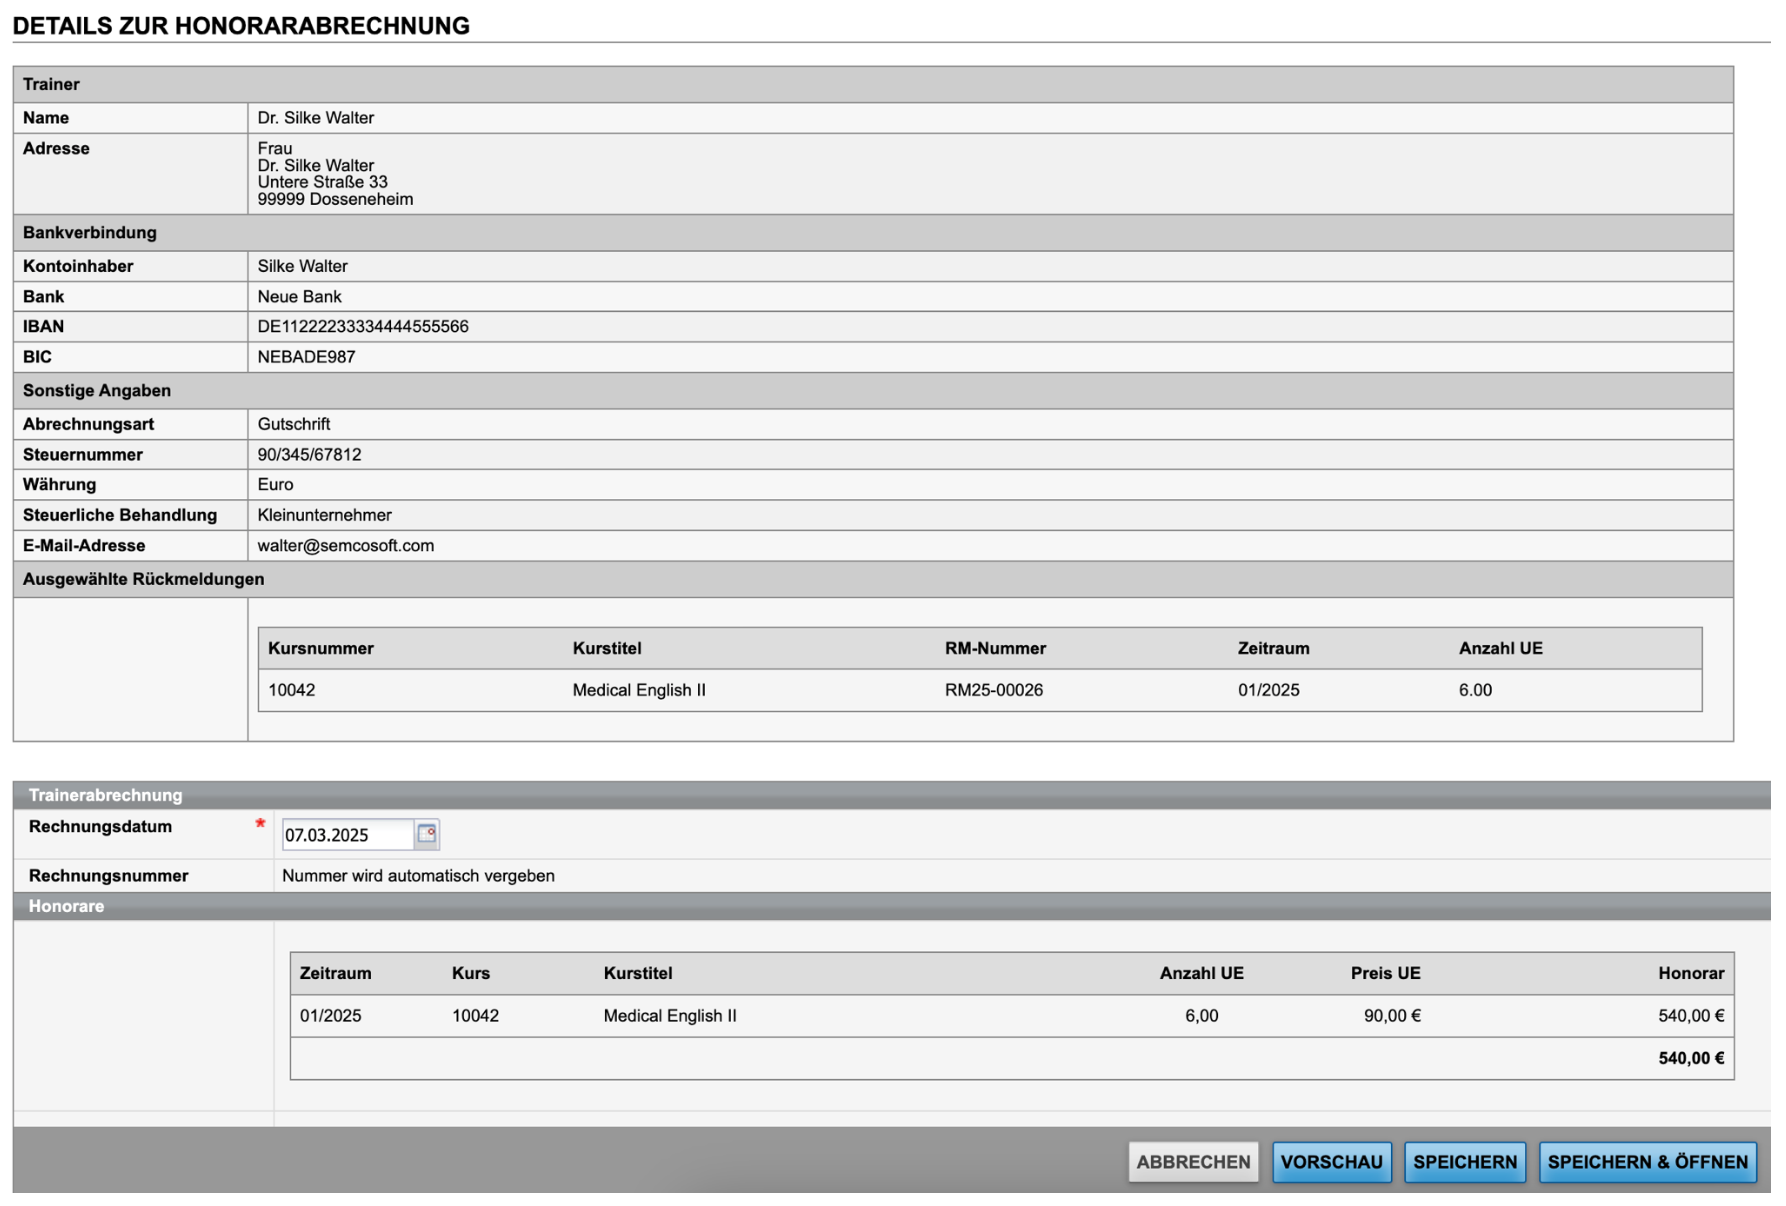Click inside the Rechnungsdatum date field

345,834
